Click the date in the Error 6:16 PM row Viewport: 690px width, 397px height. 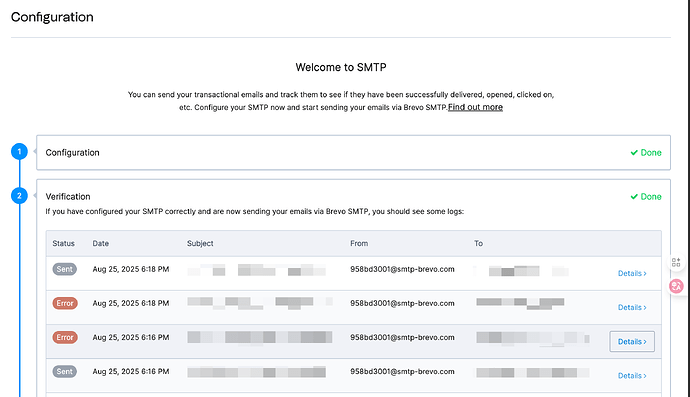click(x=131, y=337)
